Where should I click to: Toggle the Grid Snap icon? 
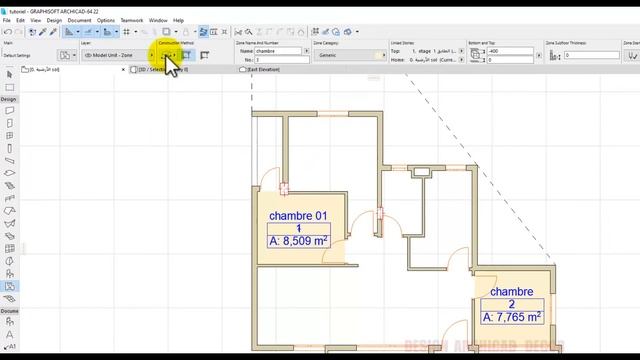pyautogui.click(x=127, y=32)
